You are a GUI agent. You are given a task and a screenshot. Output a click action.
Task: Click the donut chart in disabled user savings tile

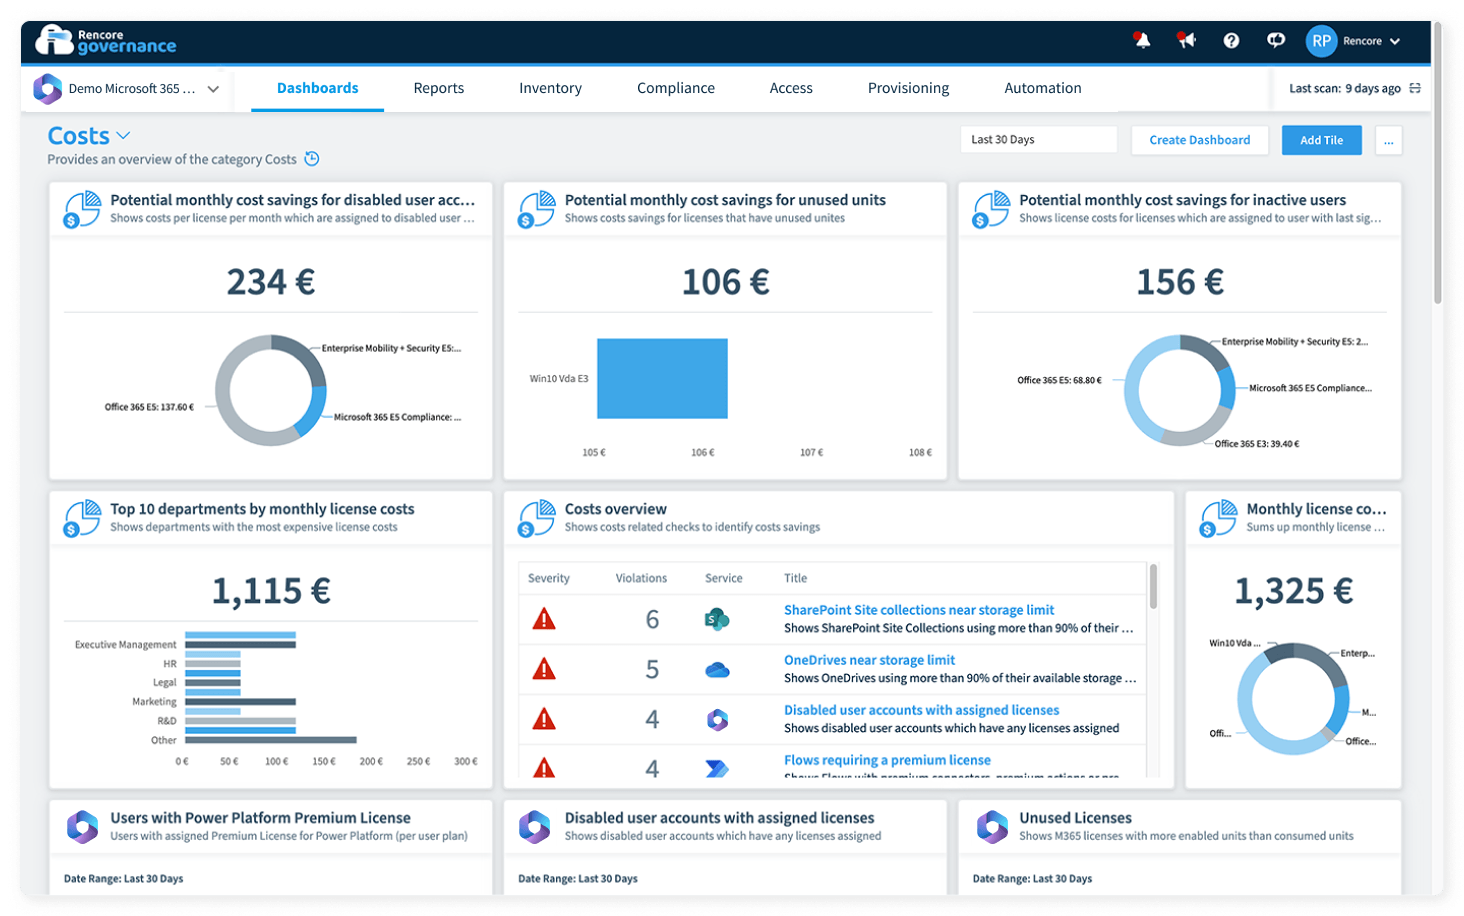(x=271, y=390)
